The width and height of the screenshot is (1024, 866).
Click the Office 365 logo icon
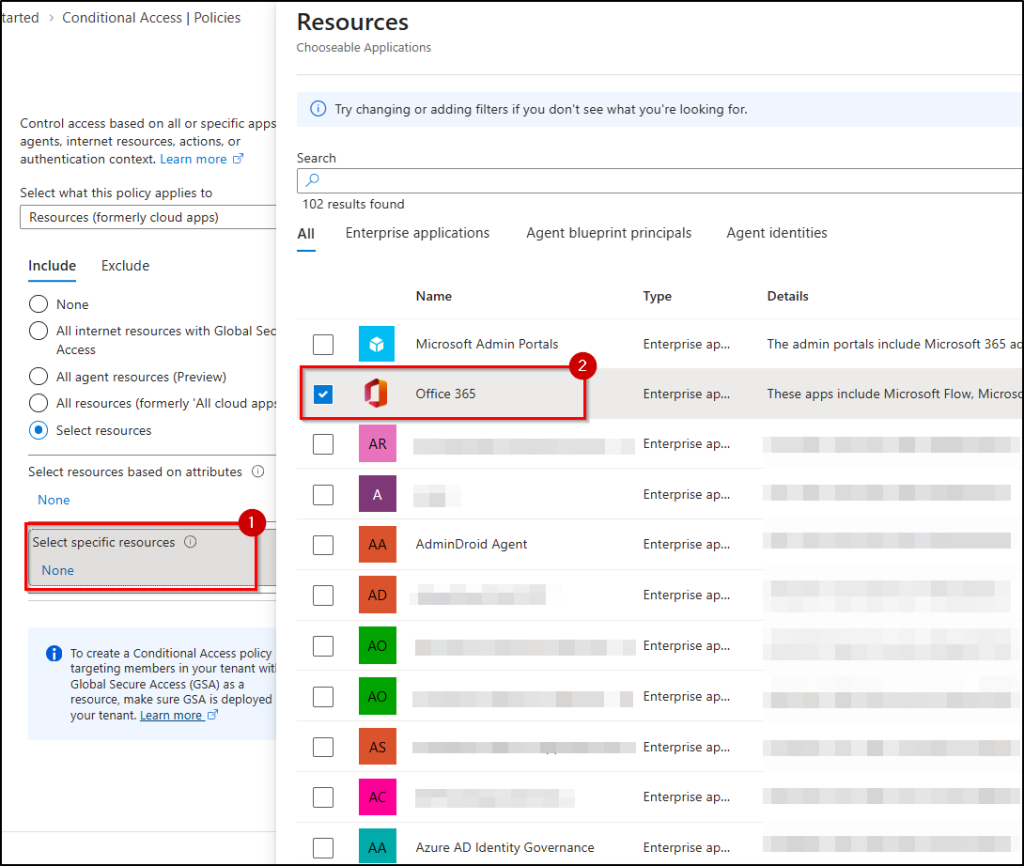pos(376,394)
